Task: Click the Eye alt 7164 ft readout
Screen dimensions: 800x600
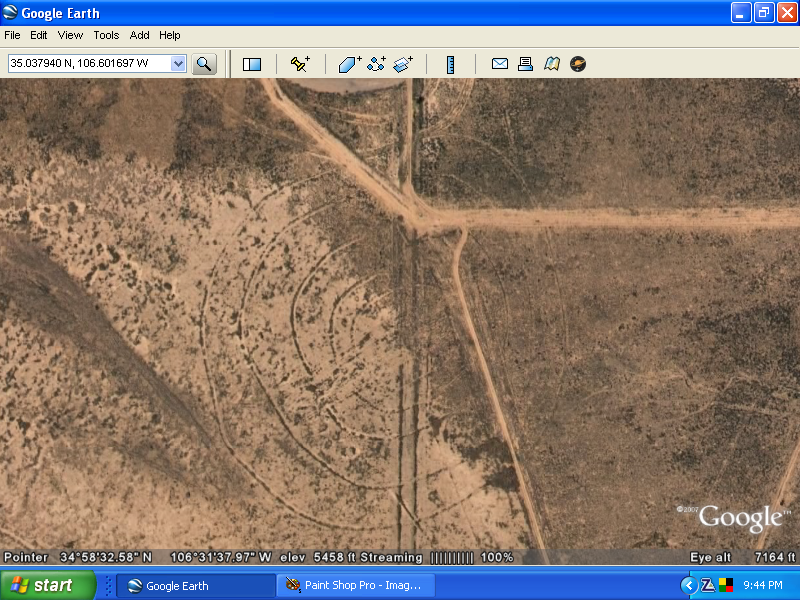Action: coord(742,557)
